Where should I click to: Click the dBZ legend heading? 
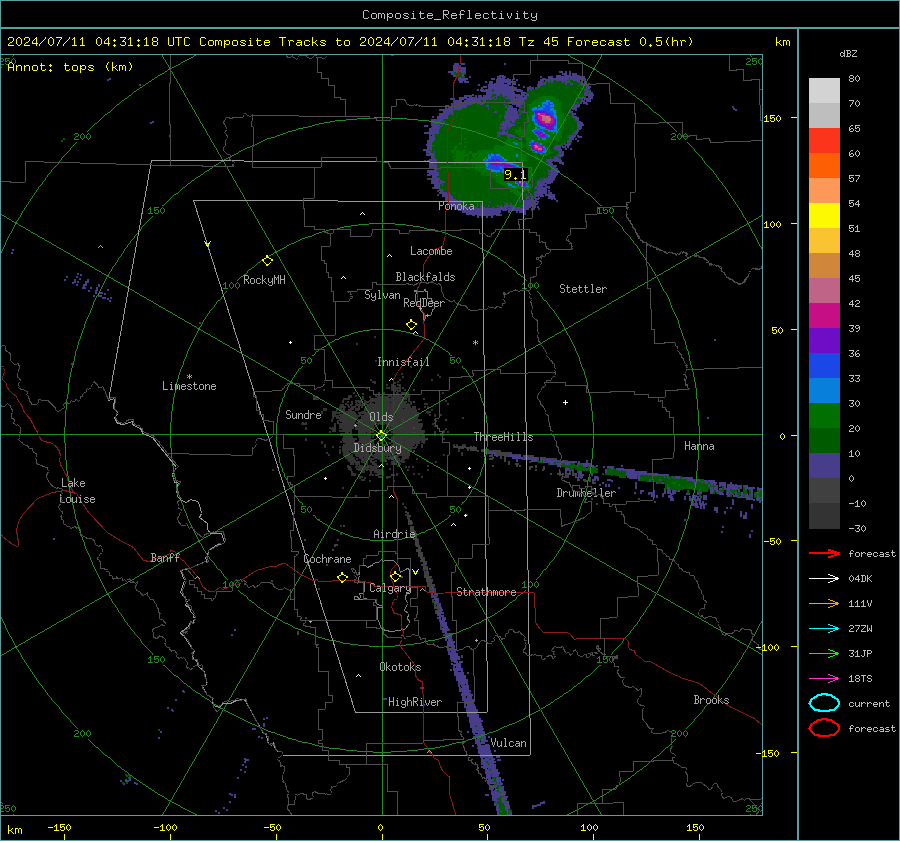tap(848, 53)
